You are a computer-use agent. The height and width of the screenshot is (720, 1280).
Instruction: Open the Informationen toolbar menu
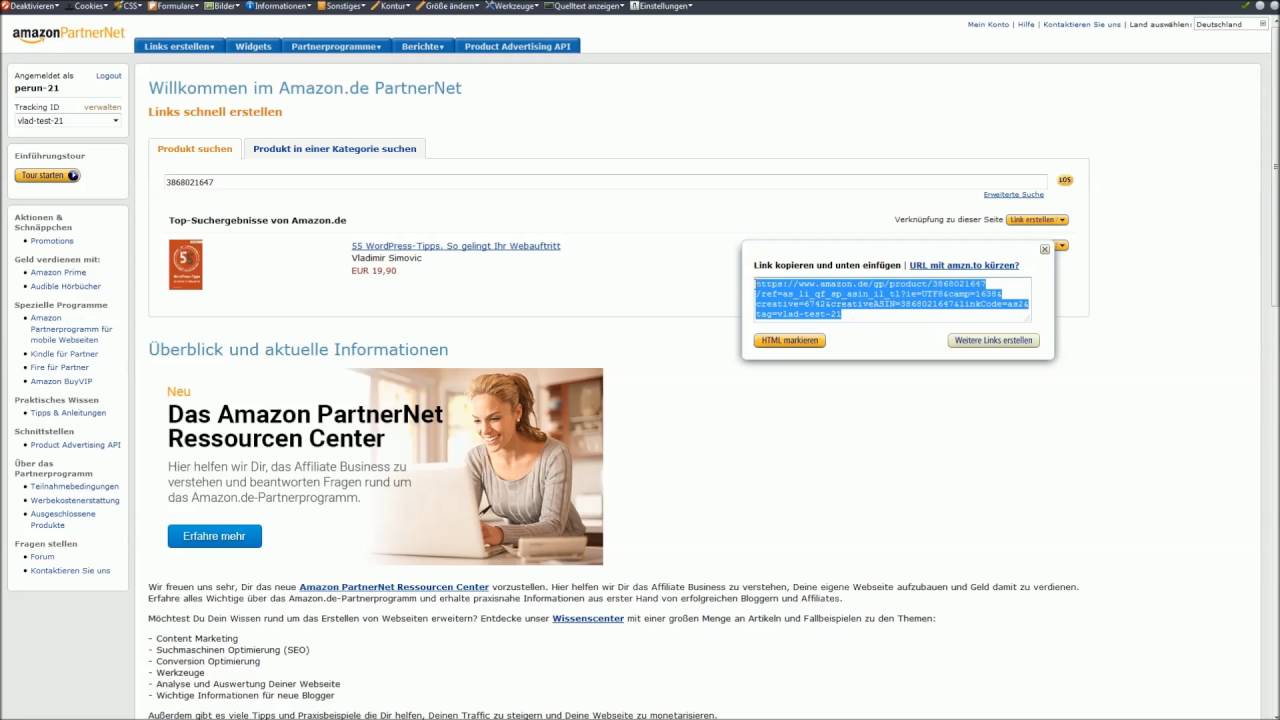[x=280, y=6]
